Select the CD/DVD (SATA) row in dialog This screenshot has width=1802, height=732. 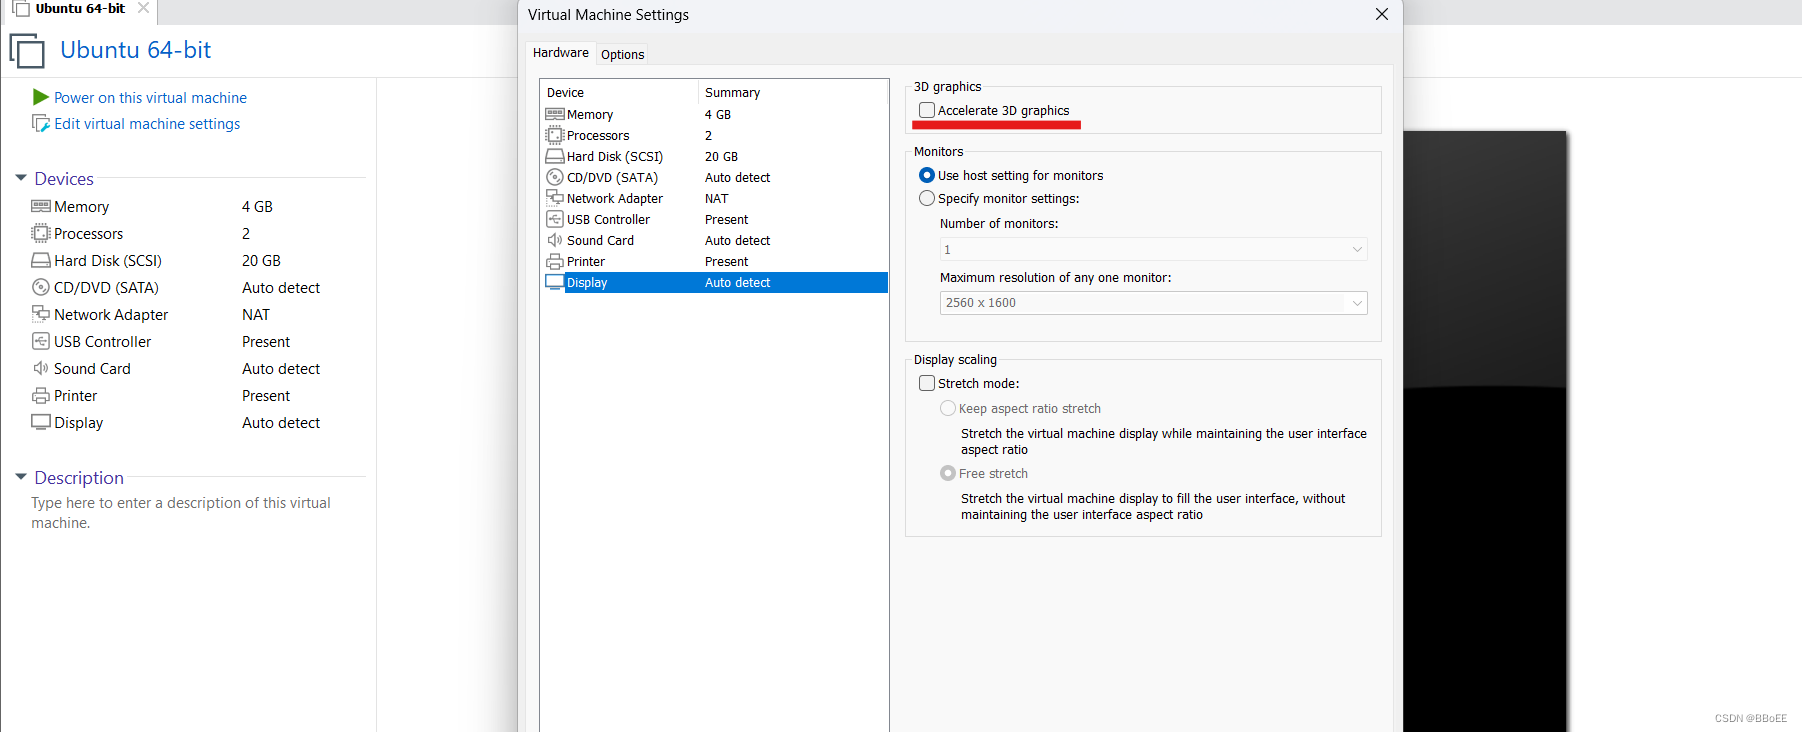pyautogui.click(x=714, y=177)
